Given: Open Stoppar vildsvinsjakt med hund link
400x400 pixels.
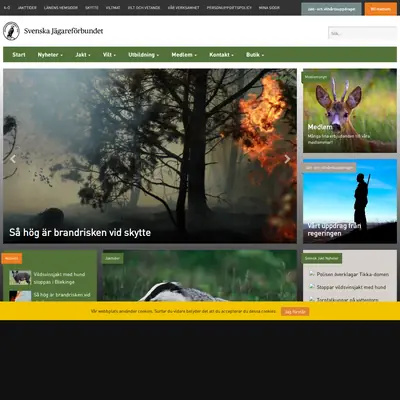Looking at the screenshot, I should click(351, 287).
